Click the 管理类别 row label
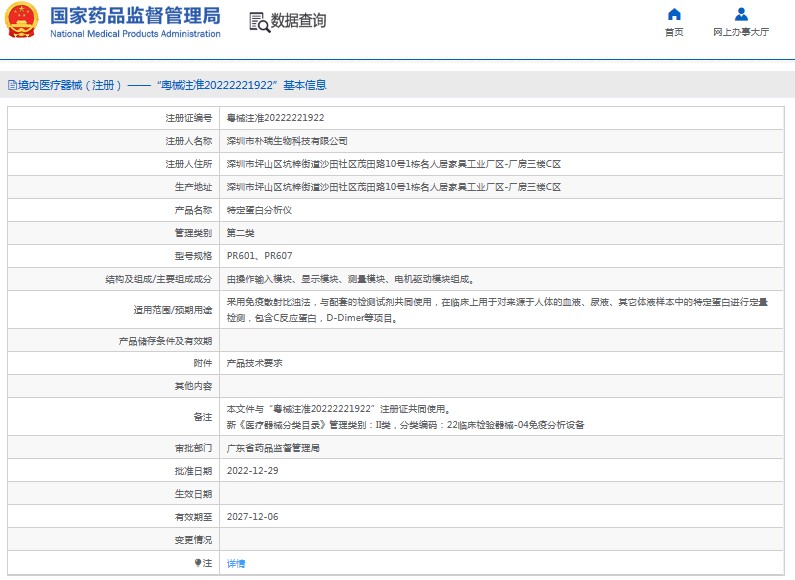 tap(193, 233)
